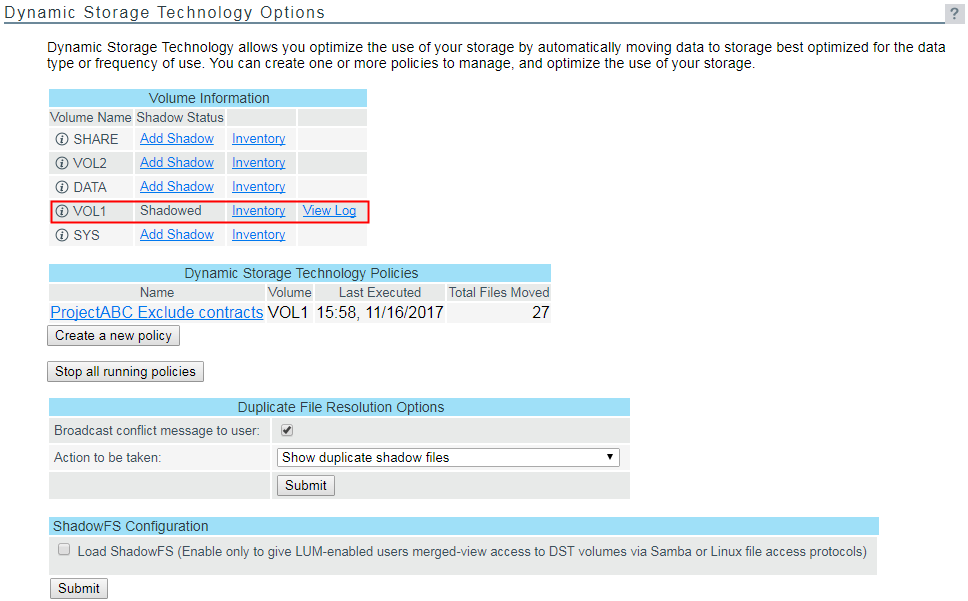Click Add Shadow for SHARE volume
This screenshot has height=601, width=968.
pos(177,139)
